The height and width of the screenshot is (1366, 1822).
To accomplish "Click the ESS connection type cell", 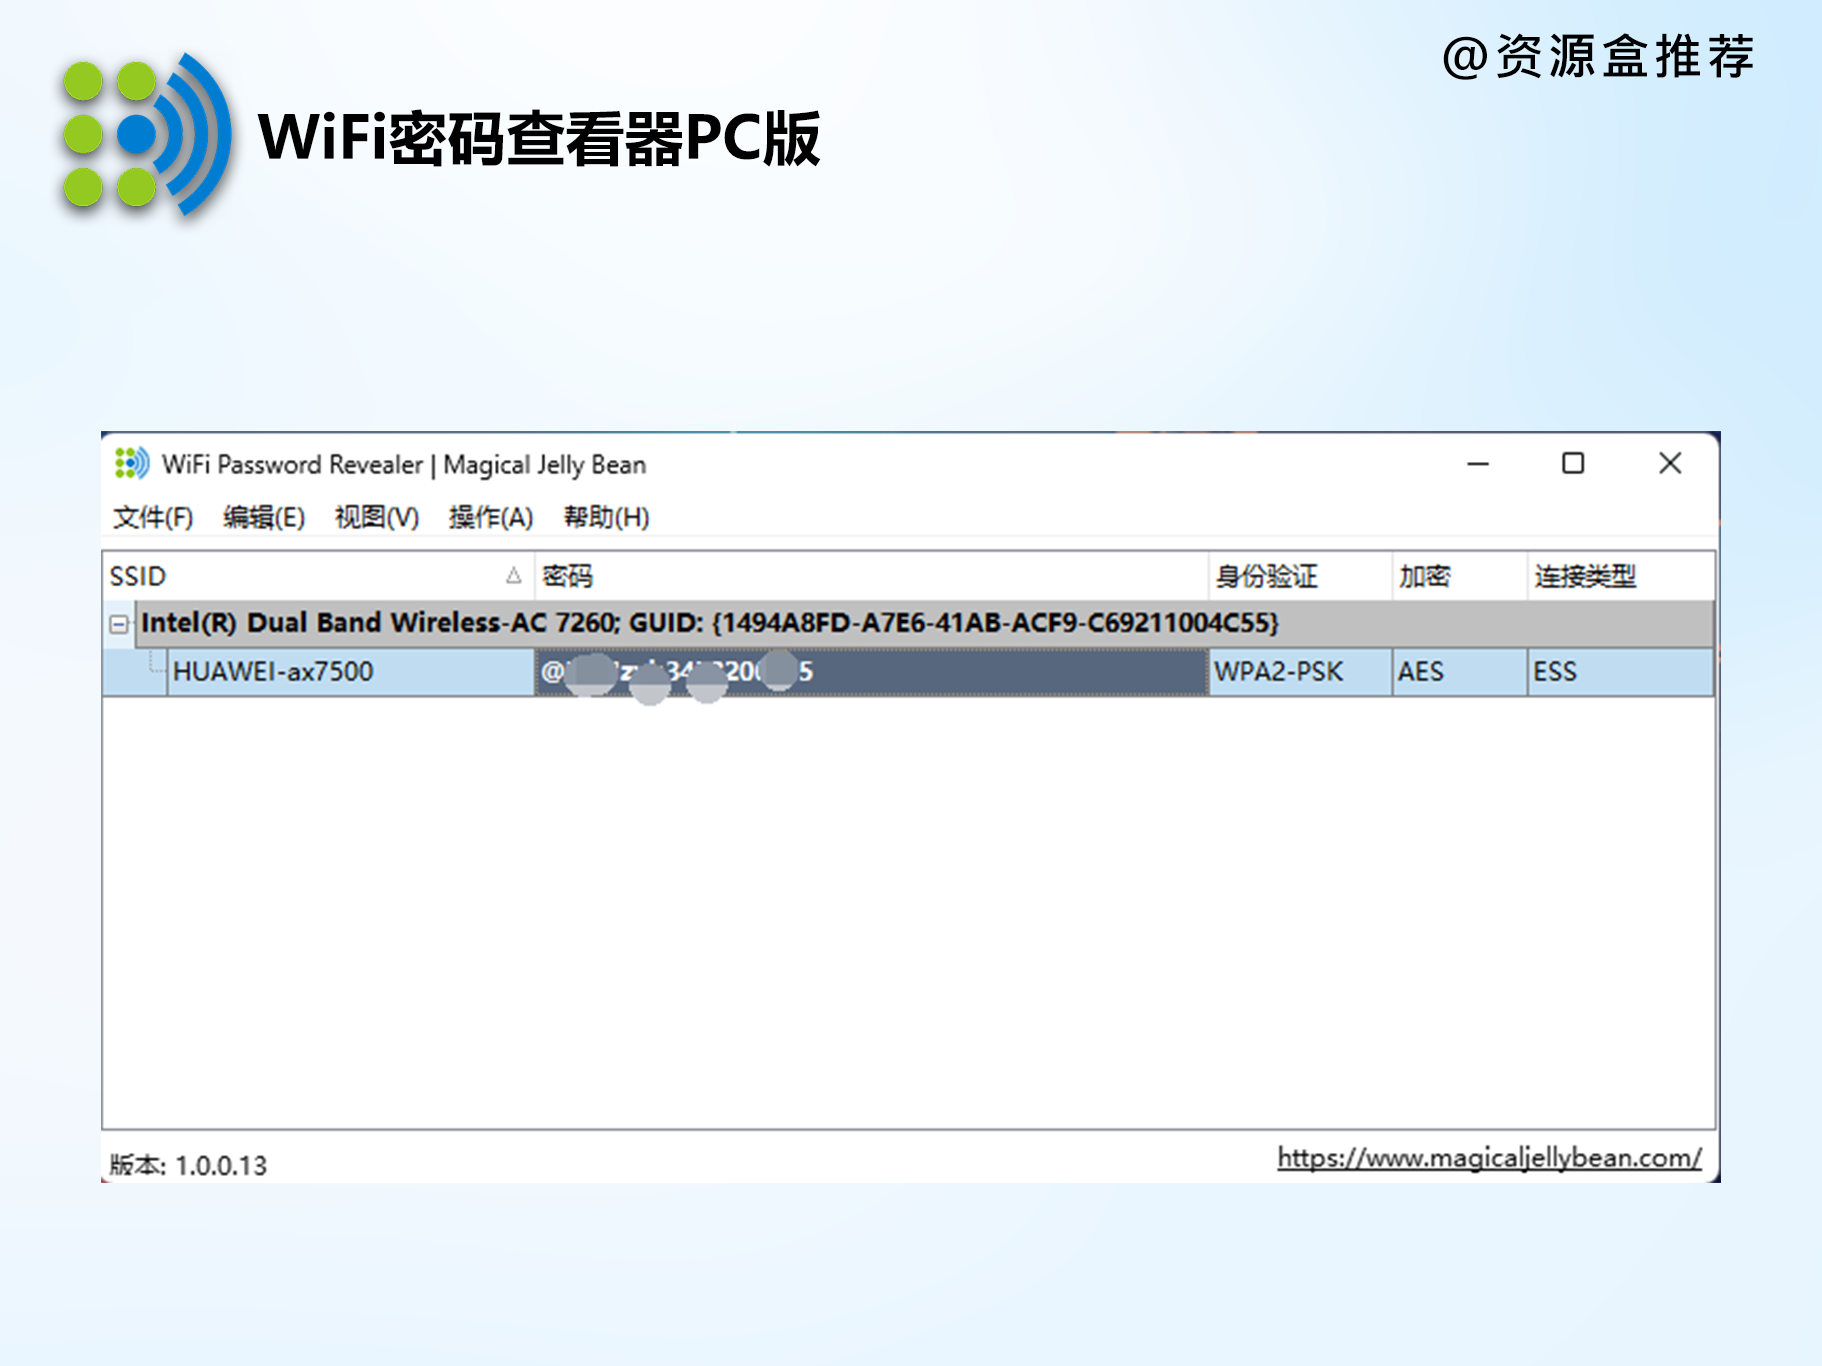I will point(1620,672).
